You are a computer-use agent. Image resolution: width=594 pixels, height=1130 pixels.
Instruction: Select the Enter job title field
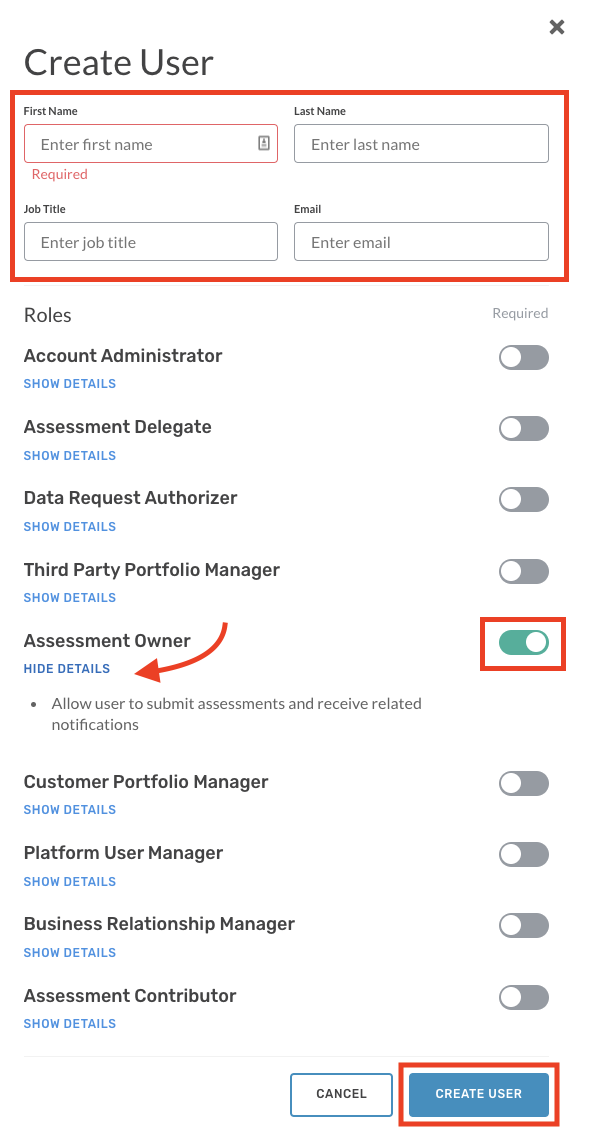point(150,241)
